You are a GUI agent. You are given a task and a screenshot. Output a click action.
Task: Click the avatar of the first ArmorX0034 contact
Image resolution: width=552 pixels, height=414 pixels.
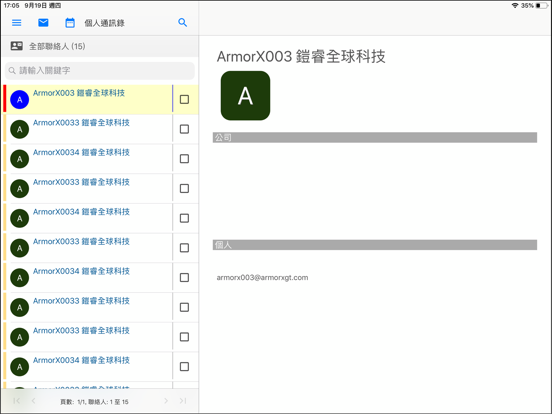(20, 159)
